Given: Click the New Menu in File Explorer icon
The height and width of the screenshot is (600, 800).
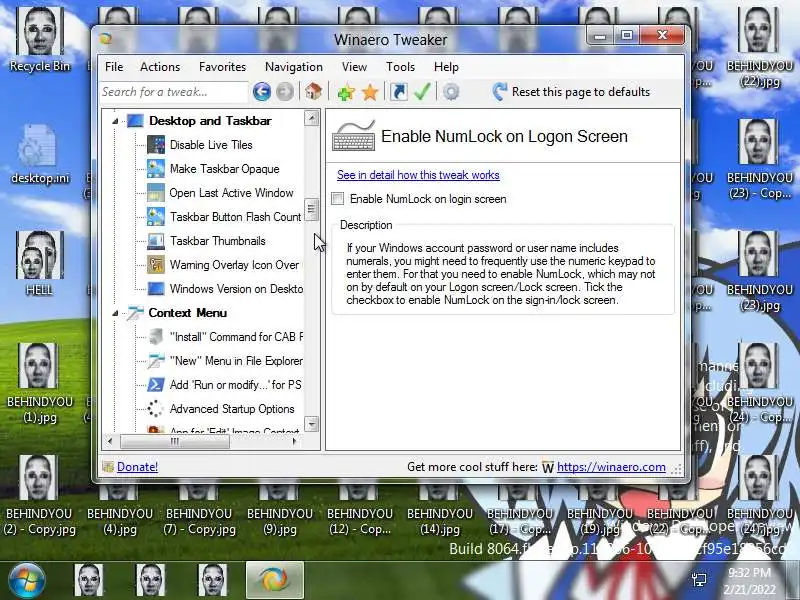Looking at the screenshot, I should click(156, 361).
